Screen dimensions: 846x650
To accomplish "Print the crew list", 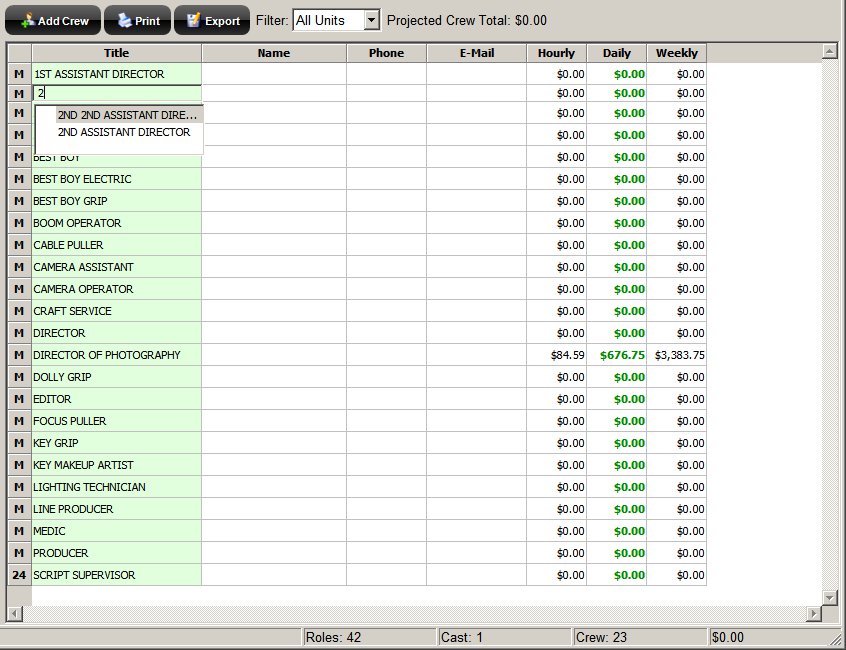I will [x=138, y=20].
